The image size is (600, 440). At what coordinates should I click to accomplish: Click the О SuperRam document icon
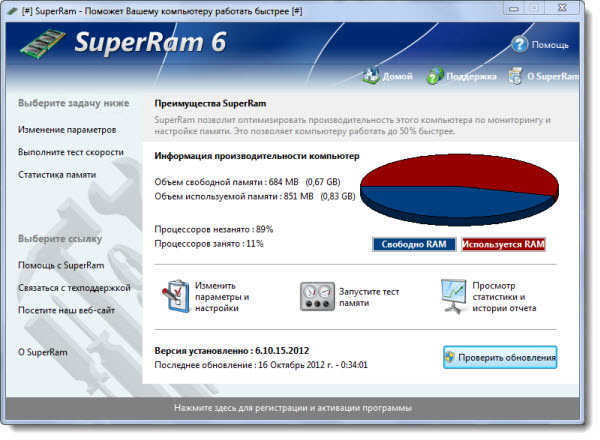[x=515, y=76]
